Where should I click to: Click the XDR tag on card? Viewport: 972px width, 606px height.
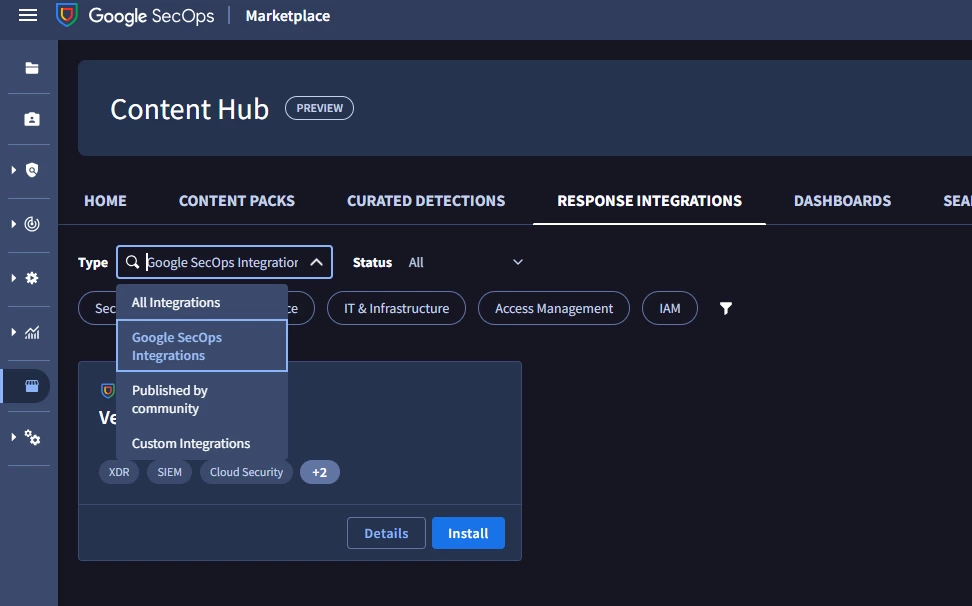(x=119, y=472)
